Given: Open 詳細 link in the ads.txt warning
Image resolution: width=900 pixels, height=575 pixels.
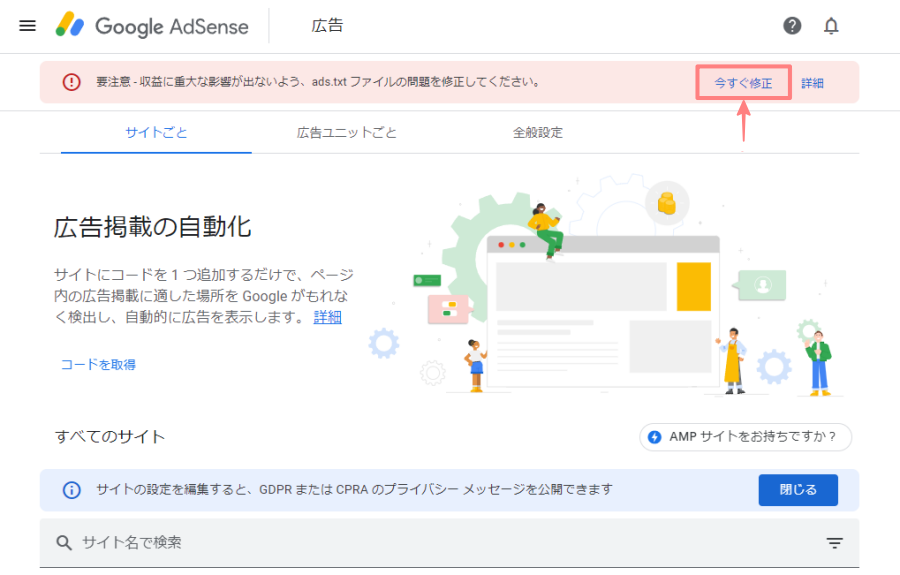Looking at the screenshot, I should (812, 83).
